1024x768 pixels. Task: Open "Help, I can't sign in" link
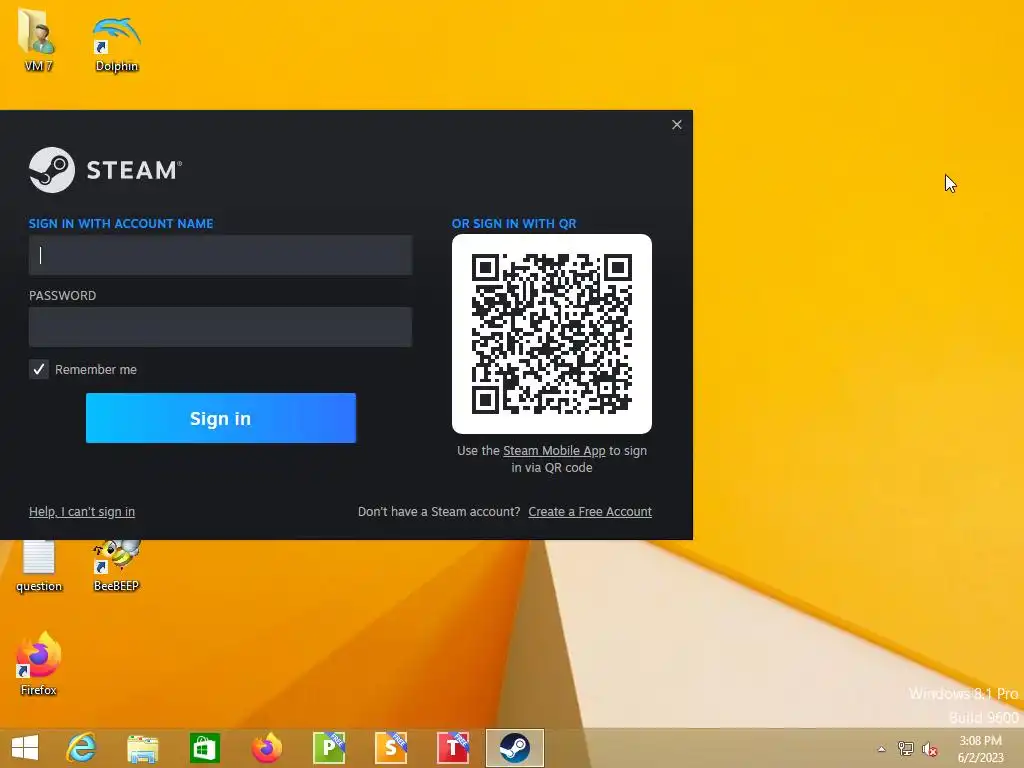coord(82,511)
